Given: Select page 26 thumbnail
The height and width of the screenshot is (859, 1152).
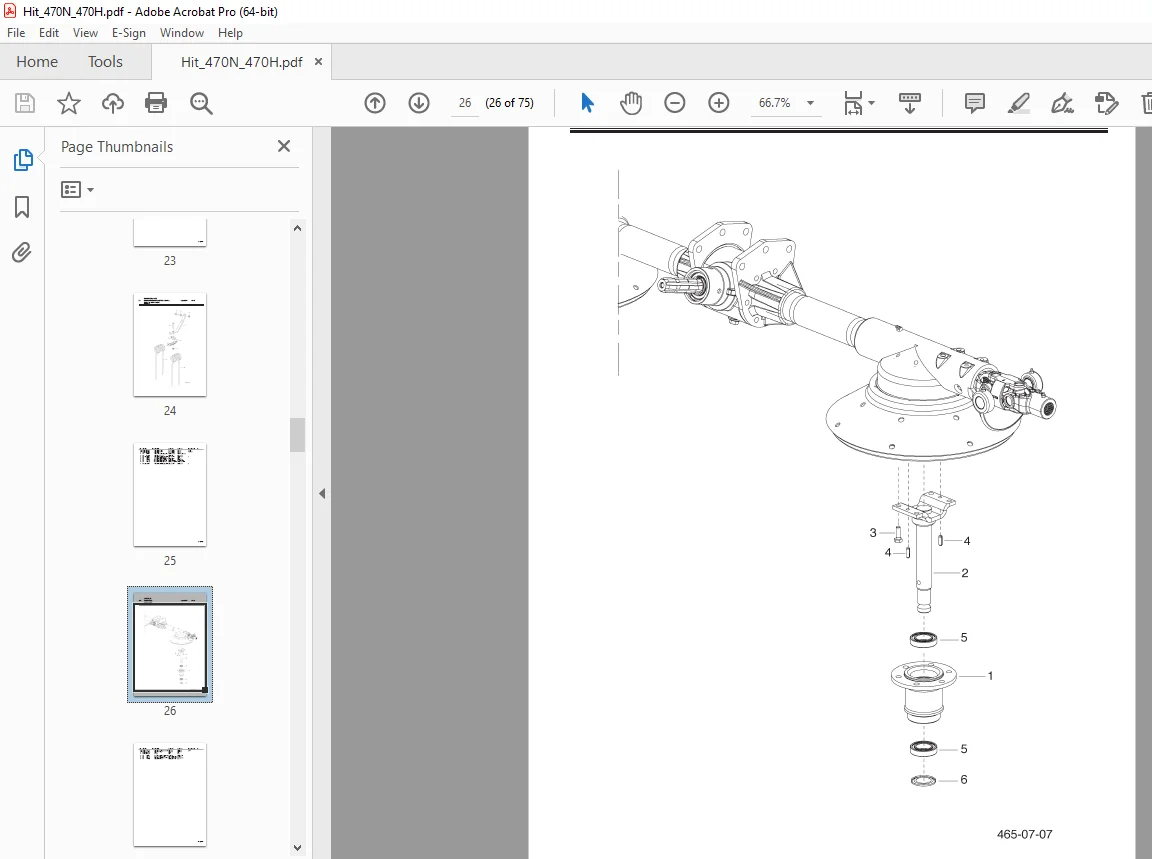Looking at the screenshot, I should point(170,644).
